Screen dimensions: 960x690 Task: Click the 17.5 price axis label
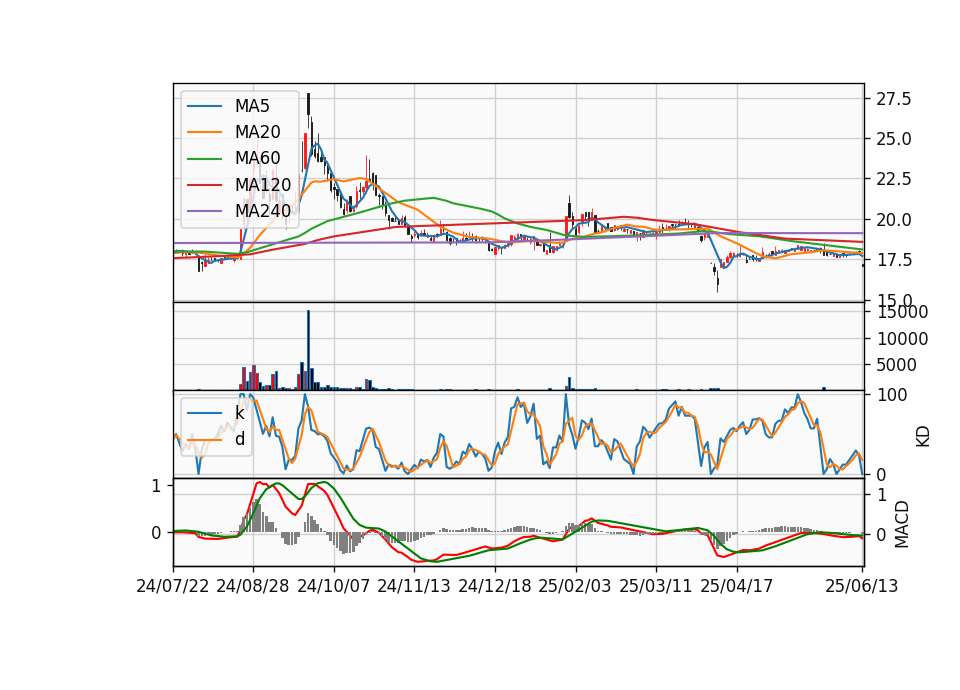(894, 260)
